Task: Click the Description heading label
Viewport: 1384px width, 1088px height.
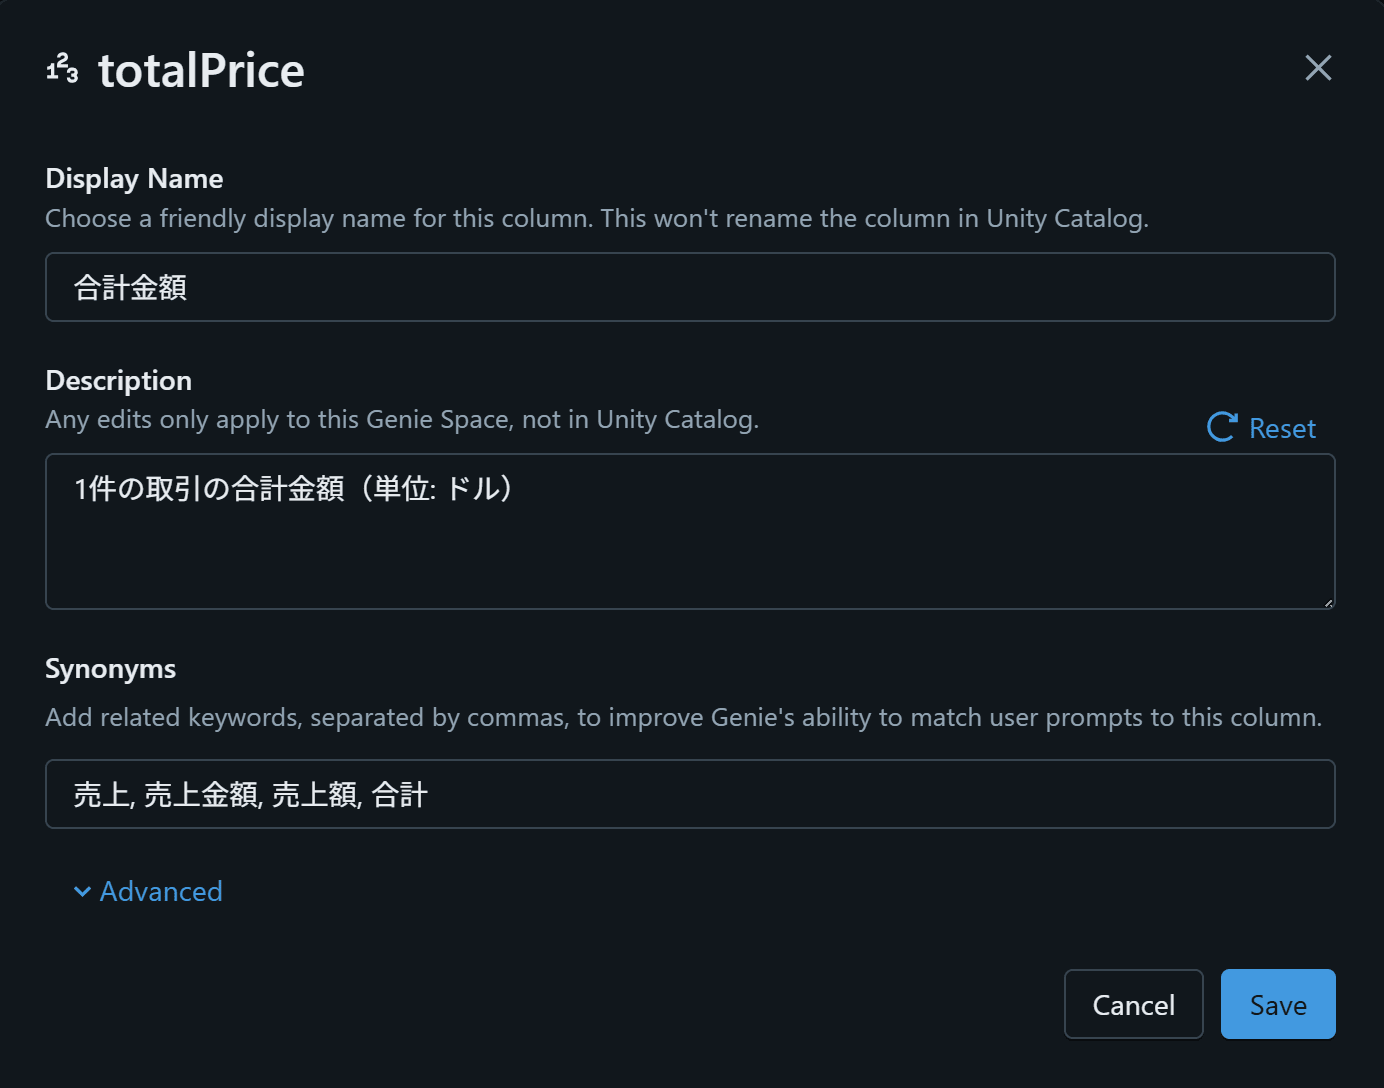Action: 118,381
